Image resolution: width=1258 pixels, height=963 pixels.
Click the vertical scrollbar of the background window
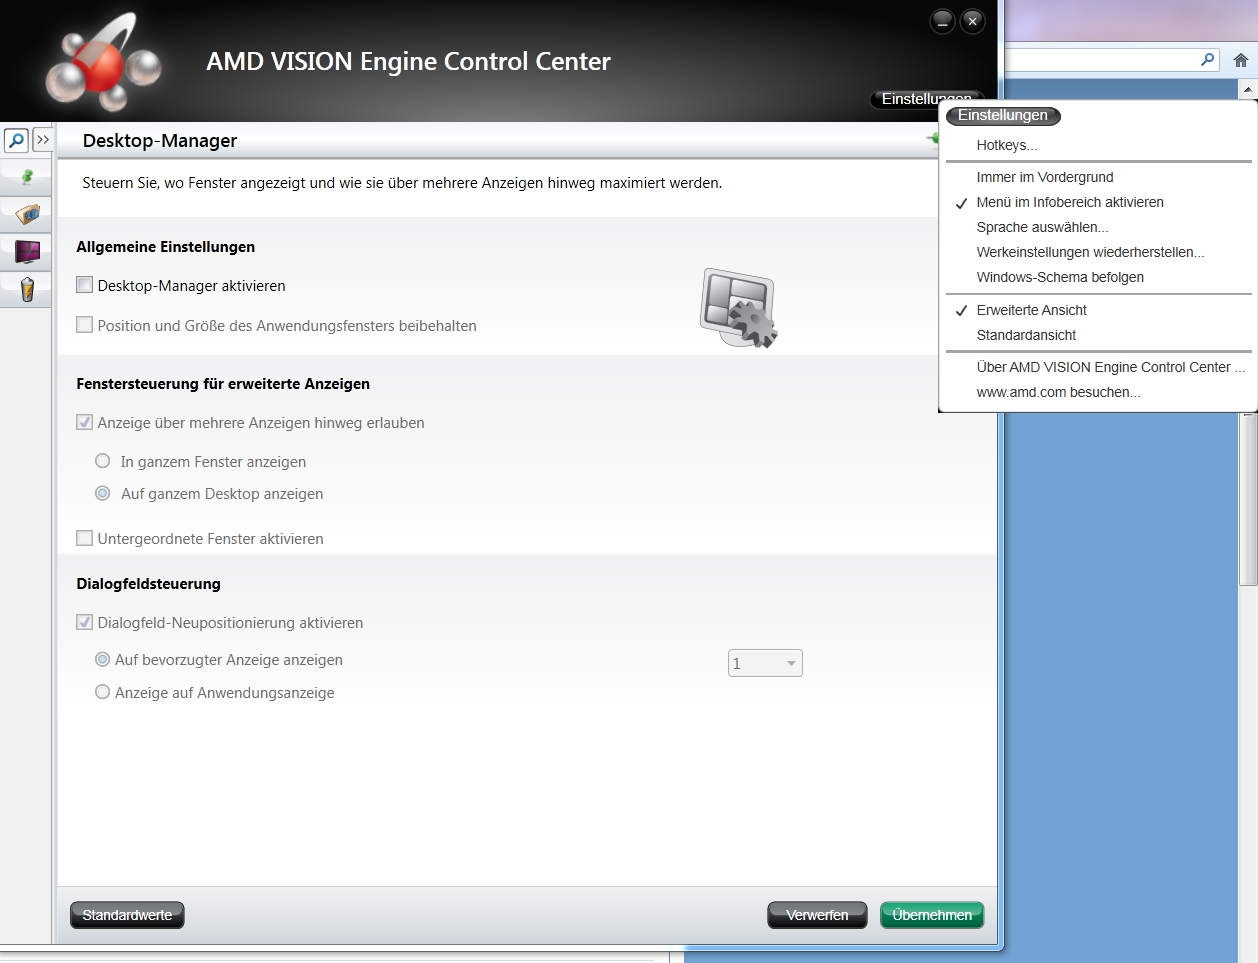1248,498
